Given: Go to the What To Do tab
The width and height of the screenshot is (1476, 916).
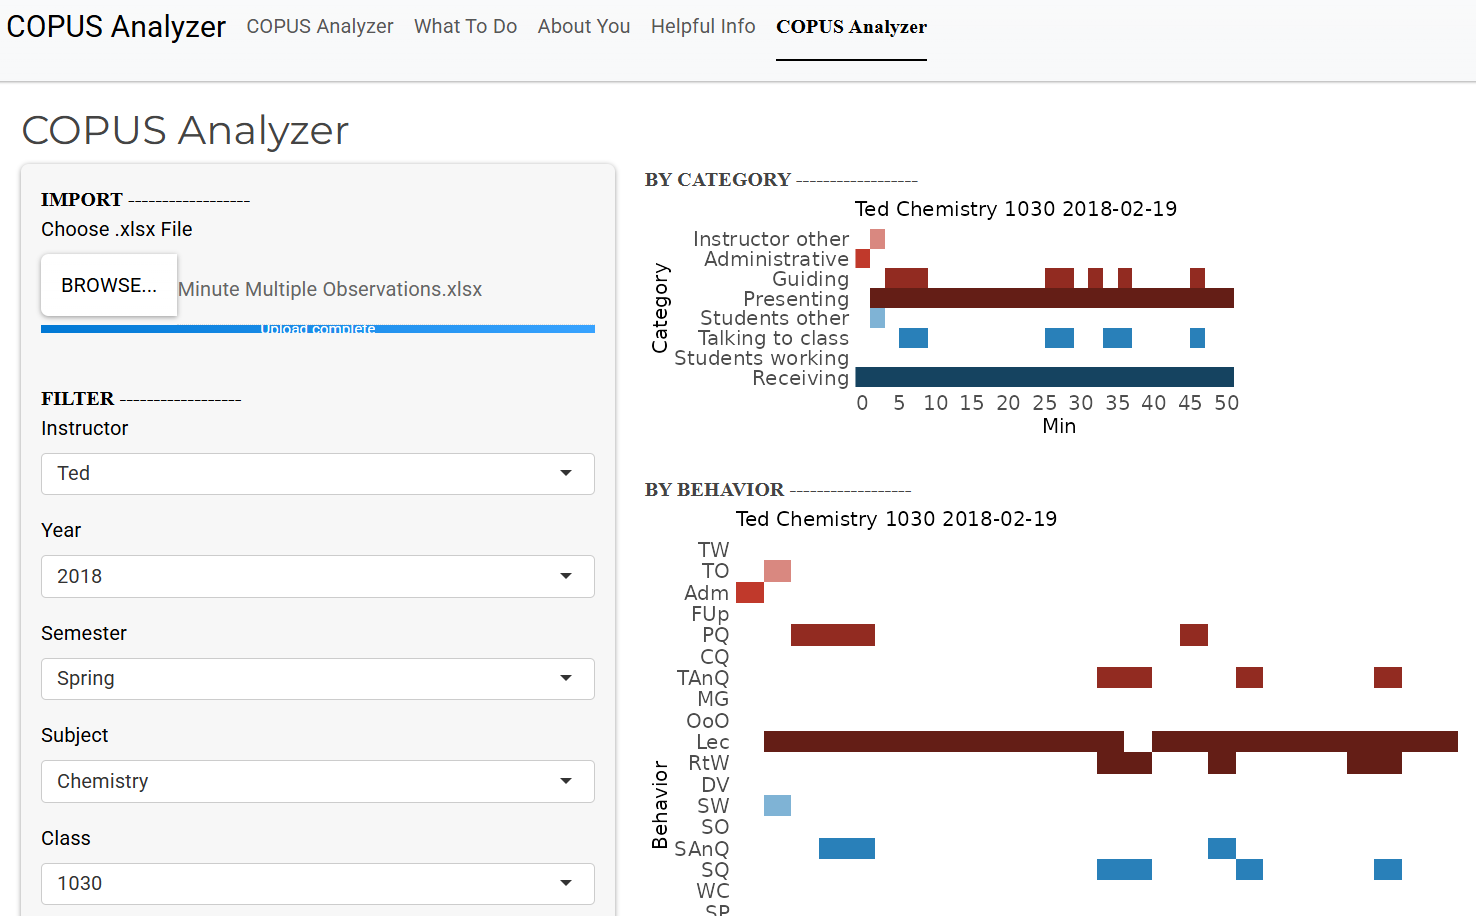Looking at the screenshot, I should point(465,27).
